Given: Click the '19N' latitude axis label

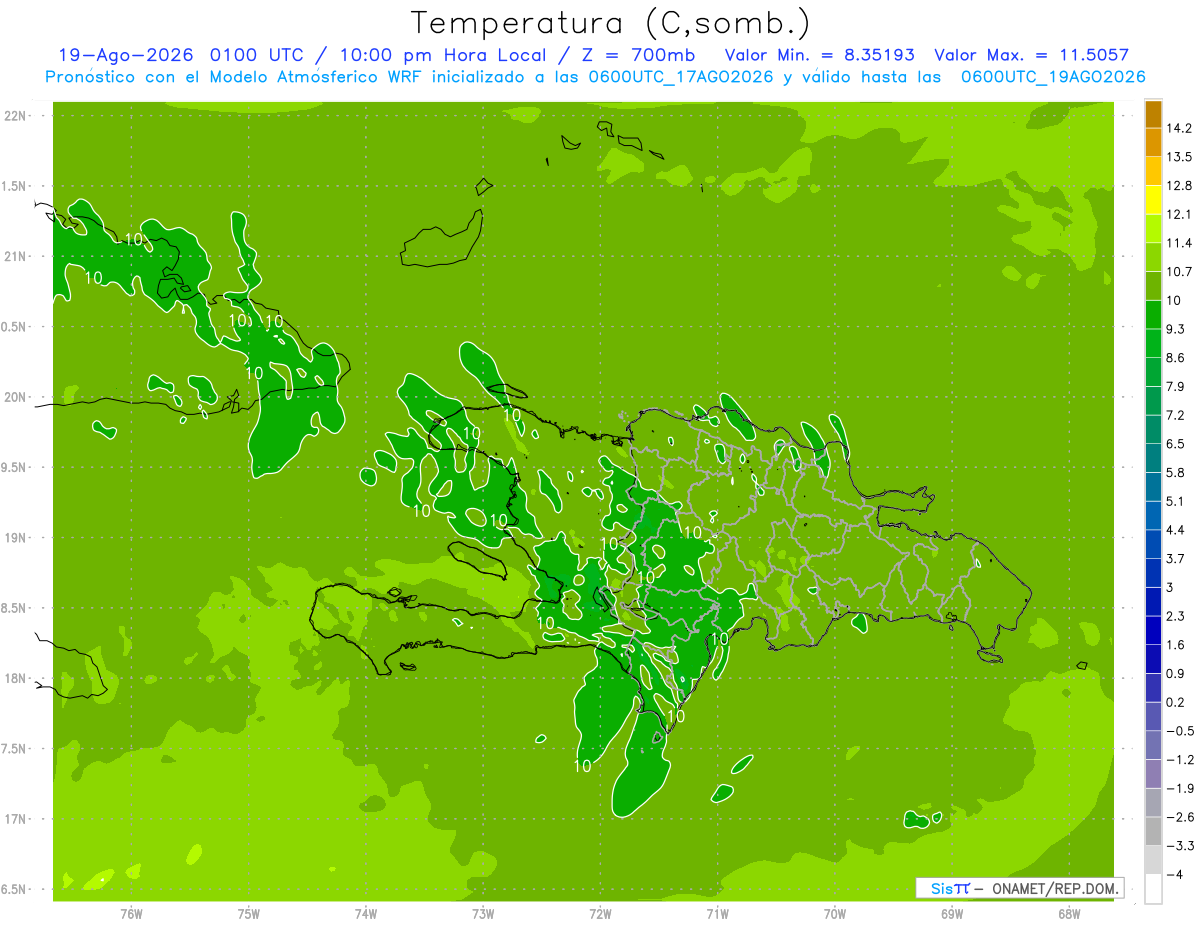Looking at the screenshot, I should coord(16,538).
